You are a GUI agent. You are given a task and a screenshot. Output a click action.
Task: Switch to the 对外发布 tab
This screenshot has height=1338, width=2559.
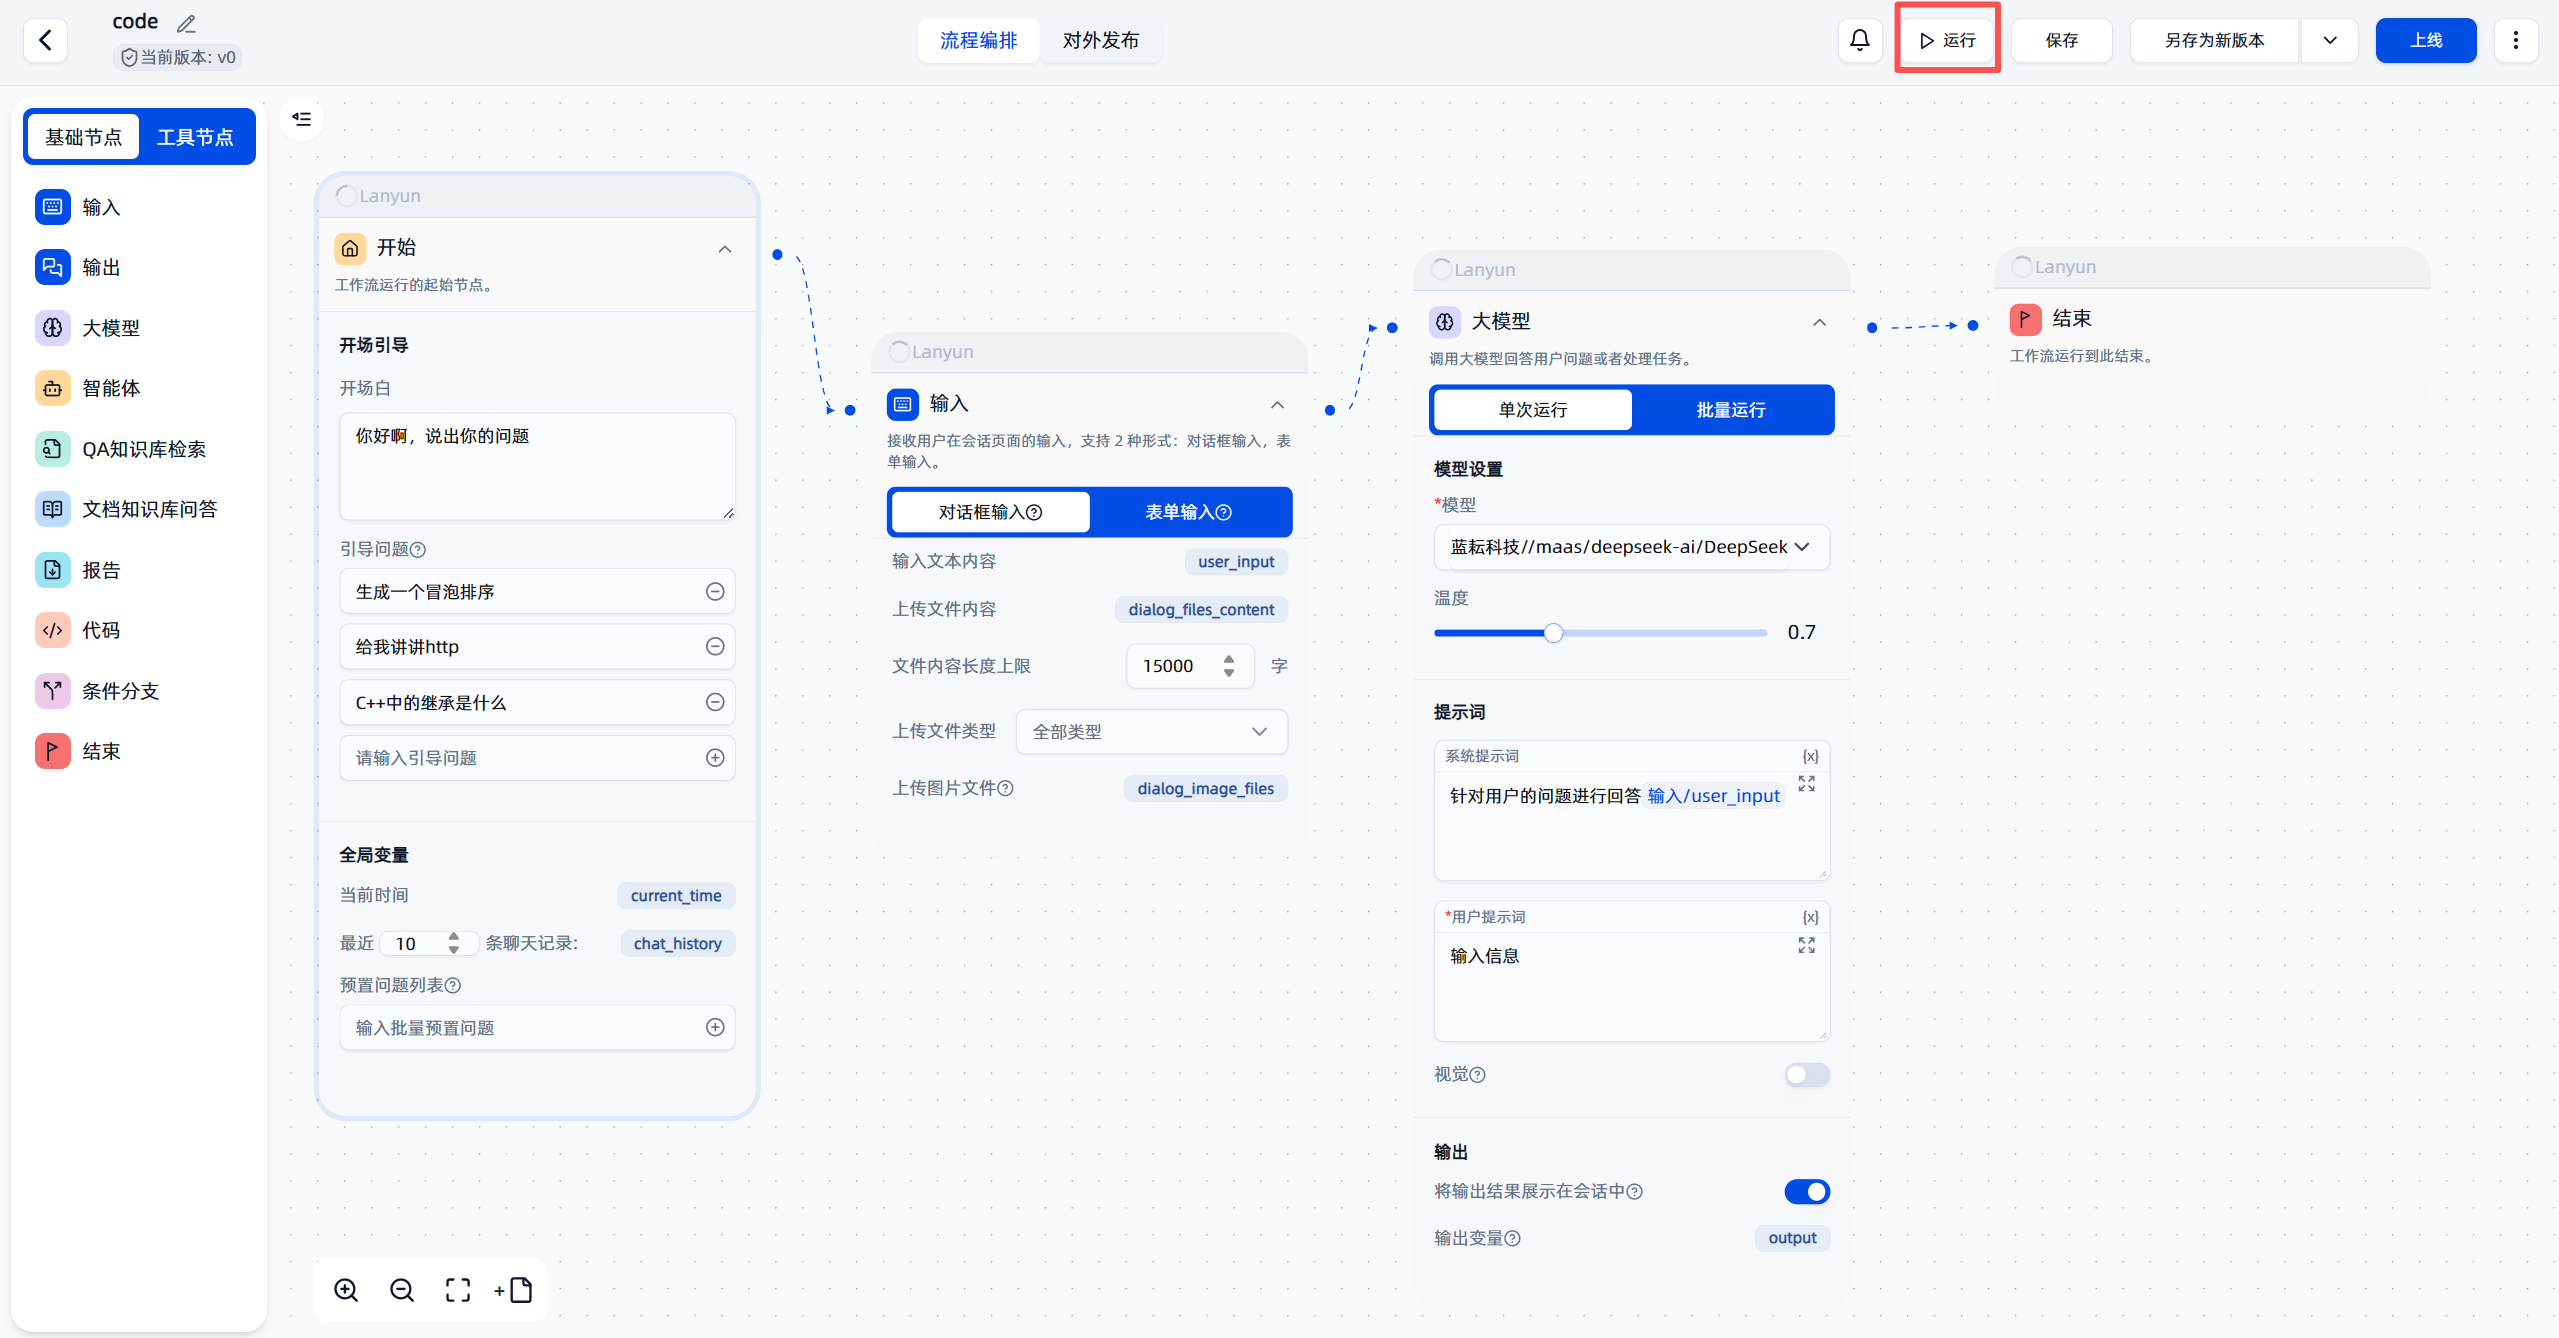click(1100, 40)
